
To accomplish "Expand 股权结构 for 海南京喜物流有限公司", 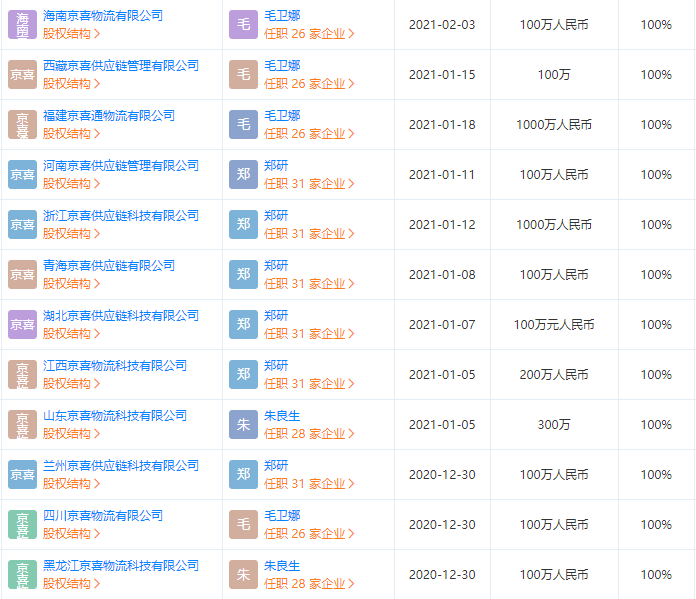I will click(71, 34).
